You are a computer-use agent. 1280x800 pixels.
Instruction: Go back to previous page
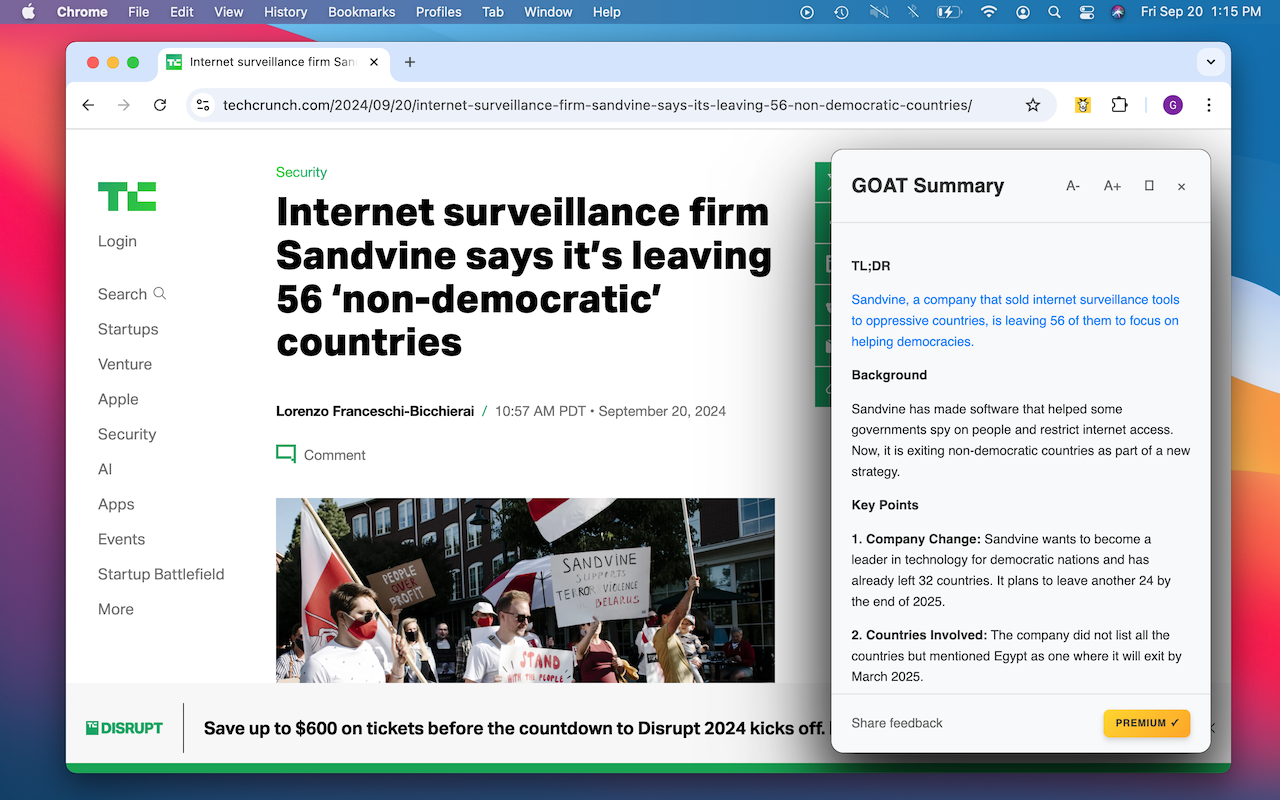click(x=88, y=105)
